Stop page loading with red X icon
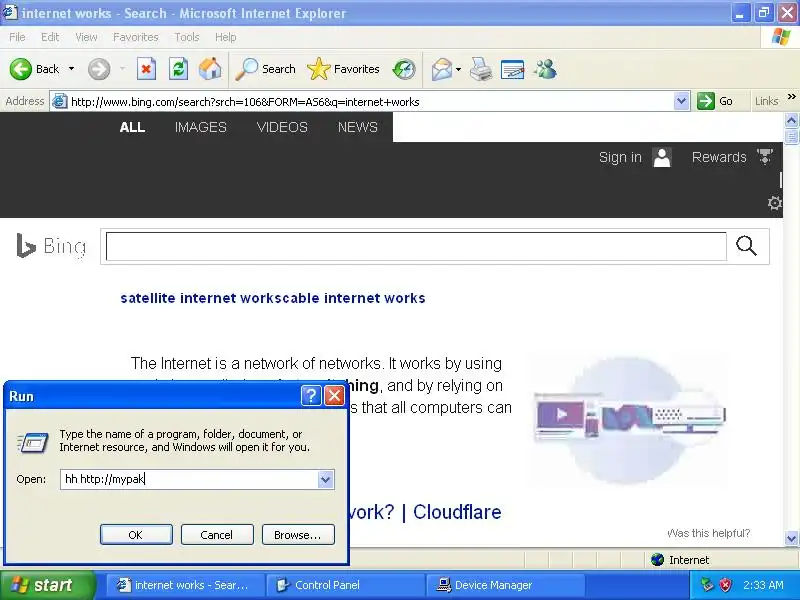 coord(146,69)
